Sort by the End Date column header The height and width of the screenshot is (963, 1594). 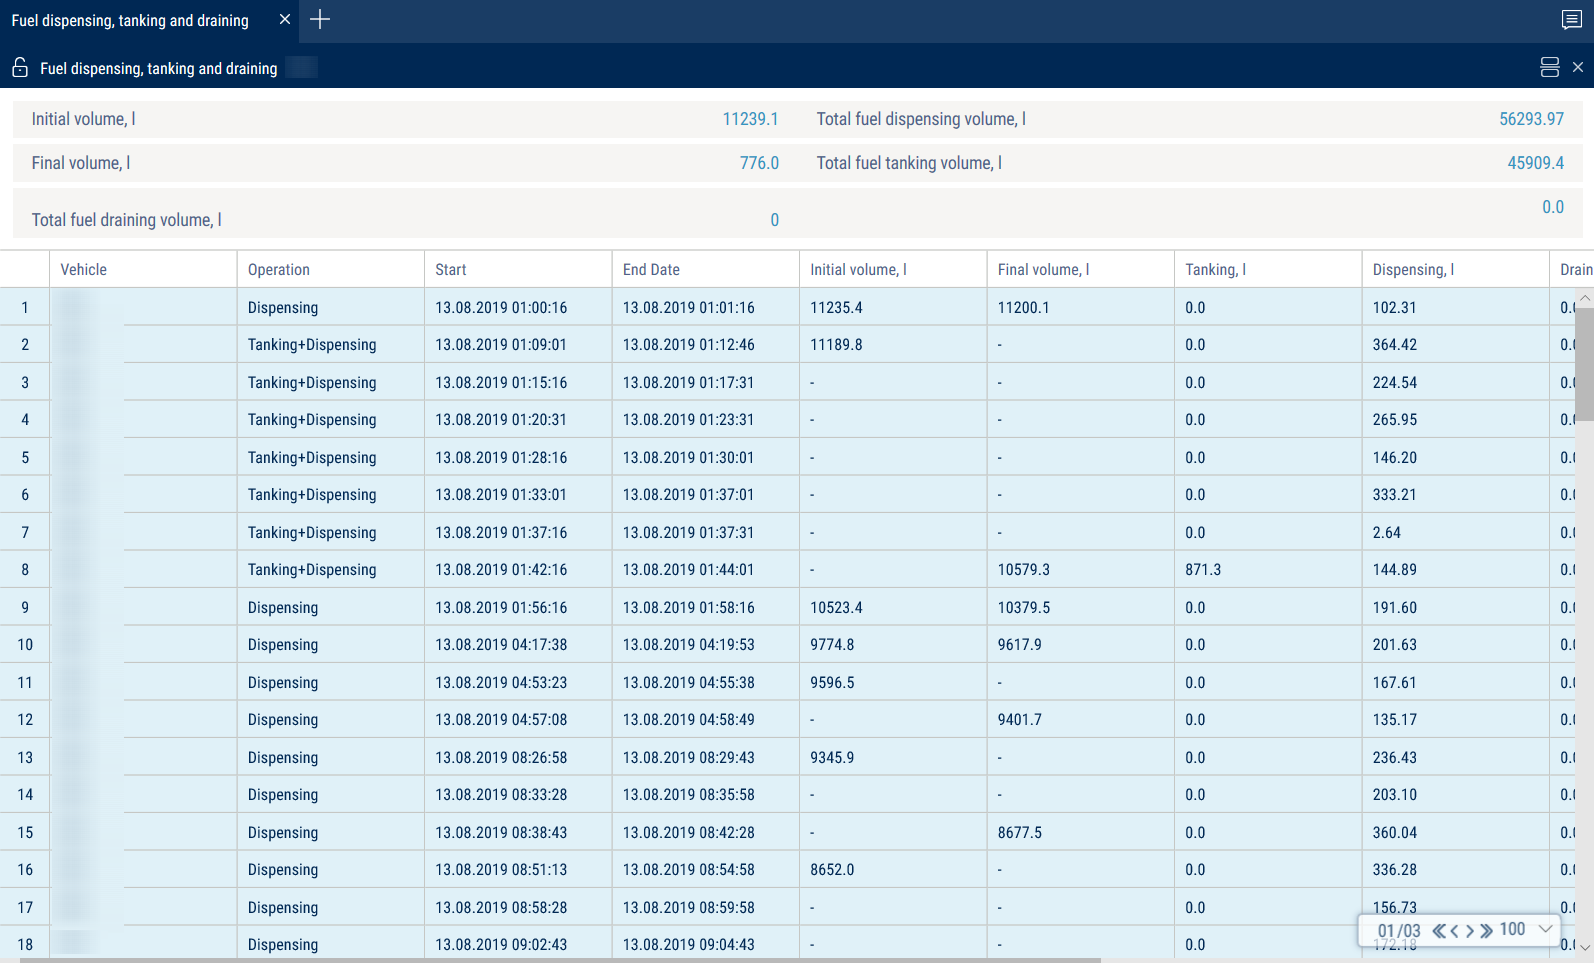point(705,269)
